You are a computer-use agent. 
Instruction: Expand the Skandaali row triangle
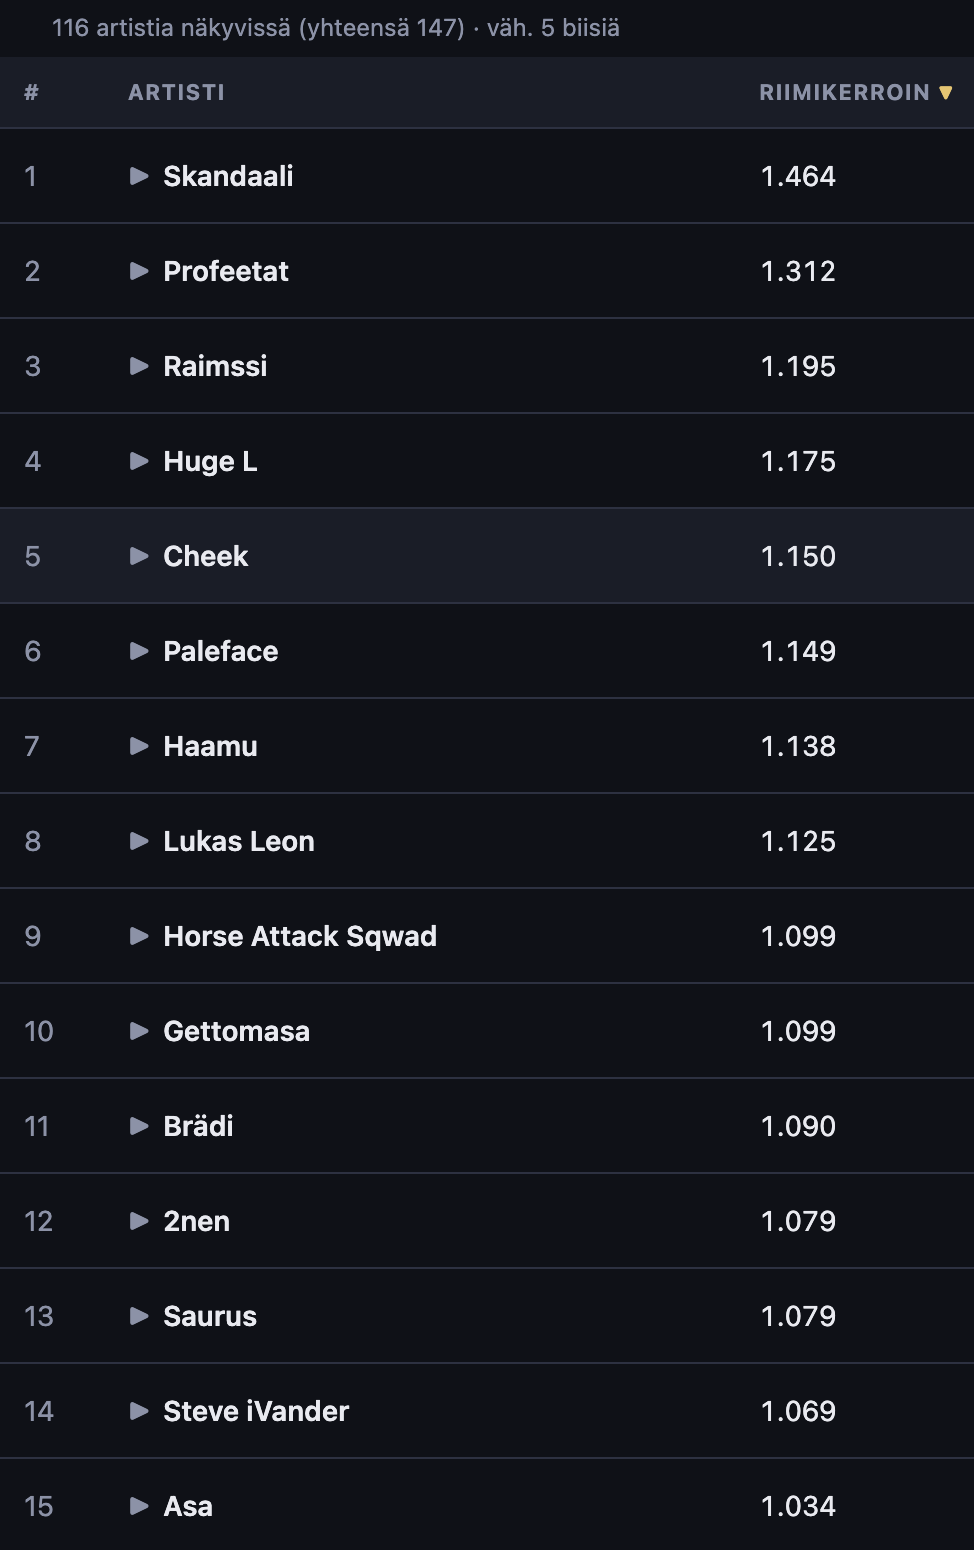[x=139, y=176]
